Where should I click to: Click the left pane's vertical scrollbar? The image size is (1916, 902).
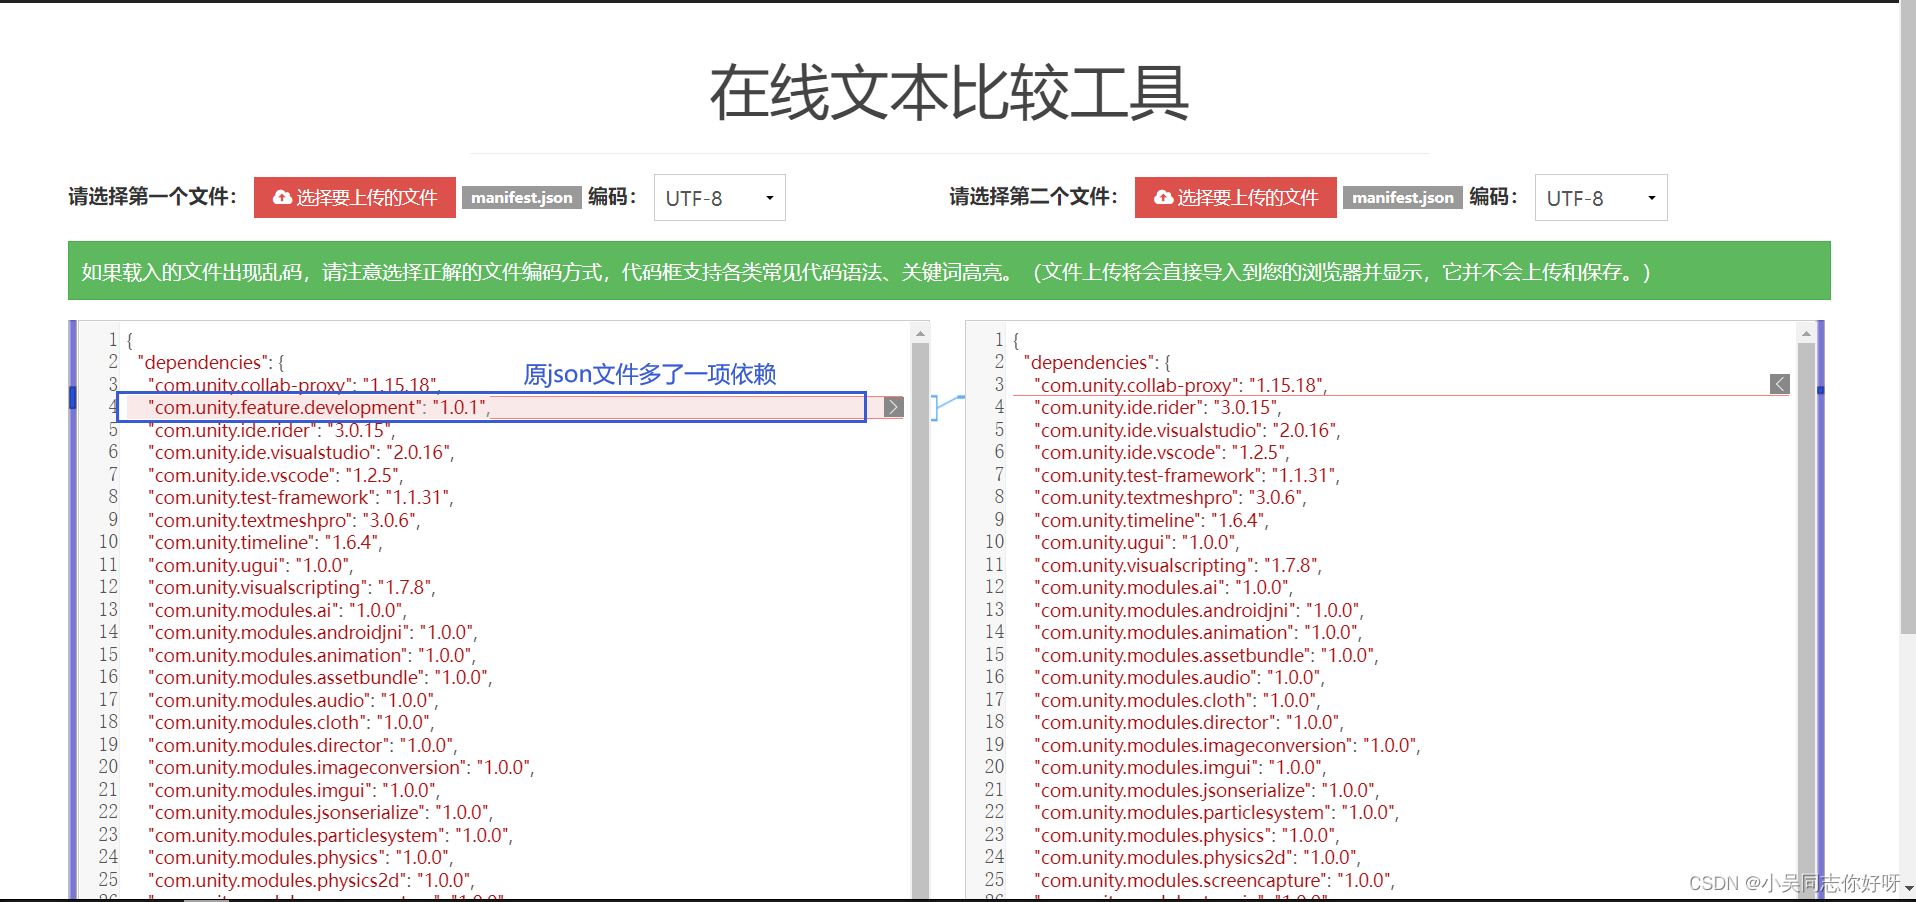coord(919,600)
